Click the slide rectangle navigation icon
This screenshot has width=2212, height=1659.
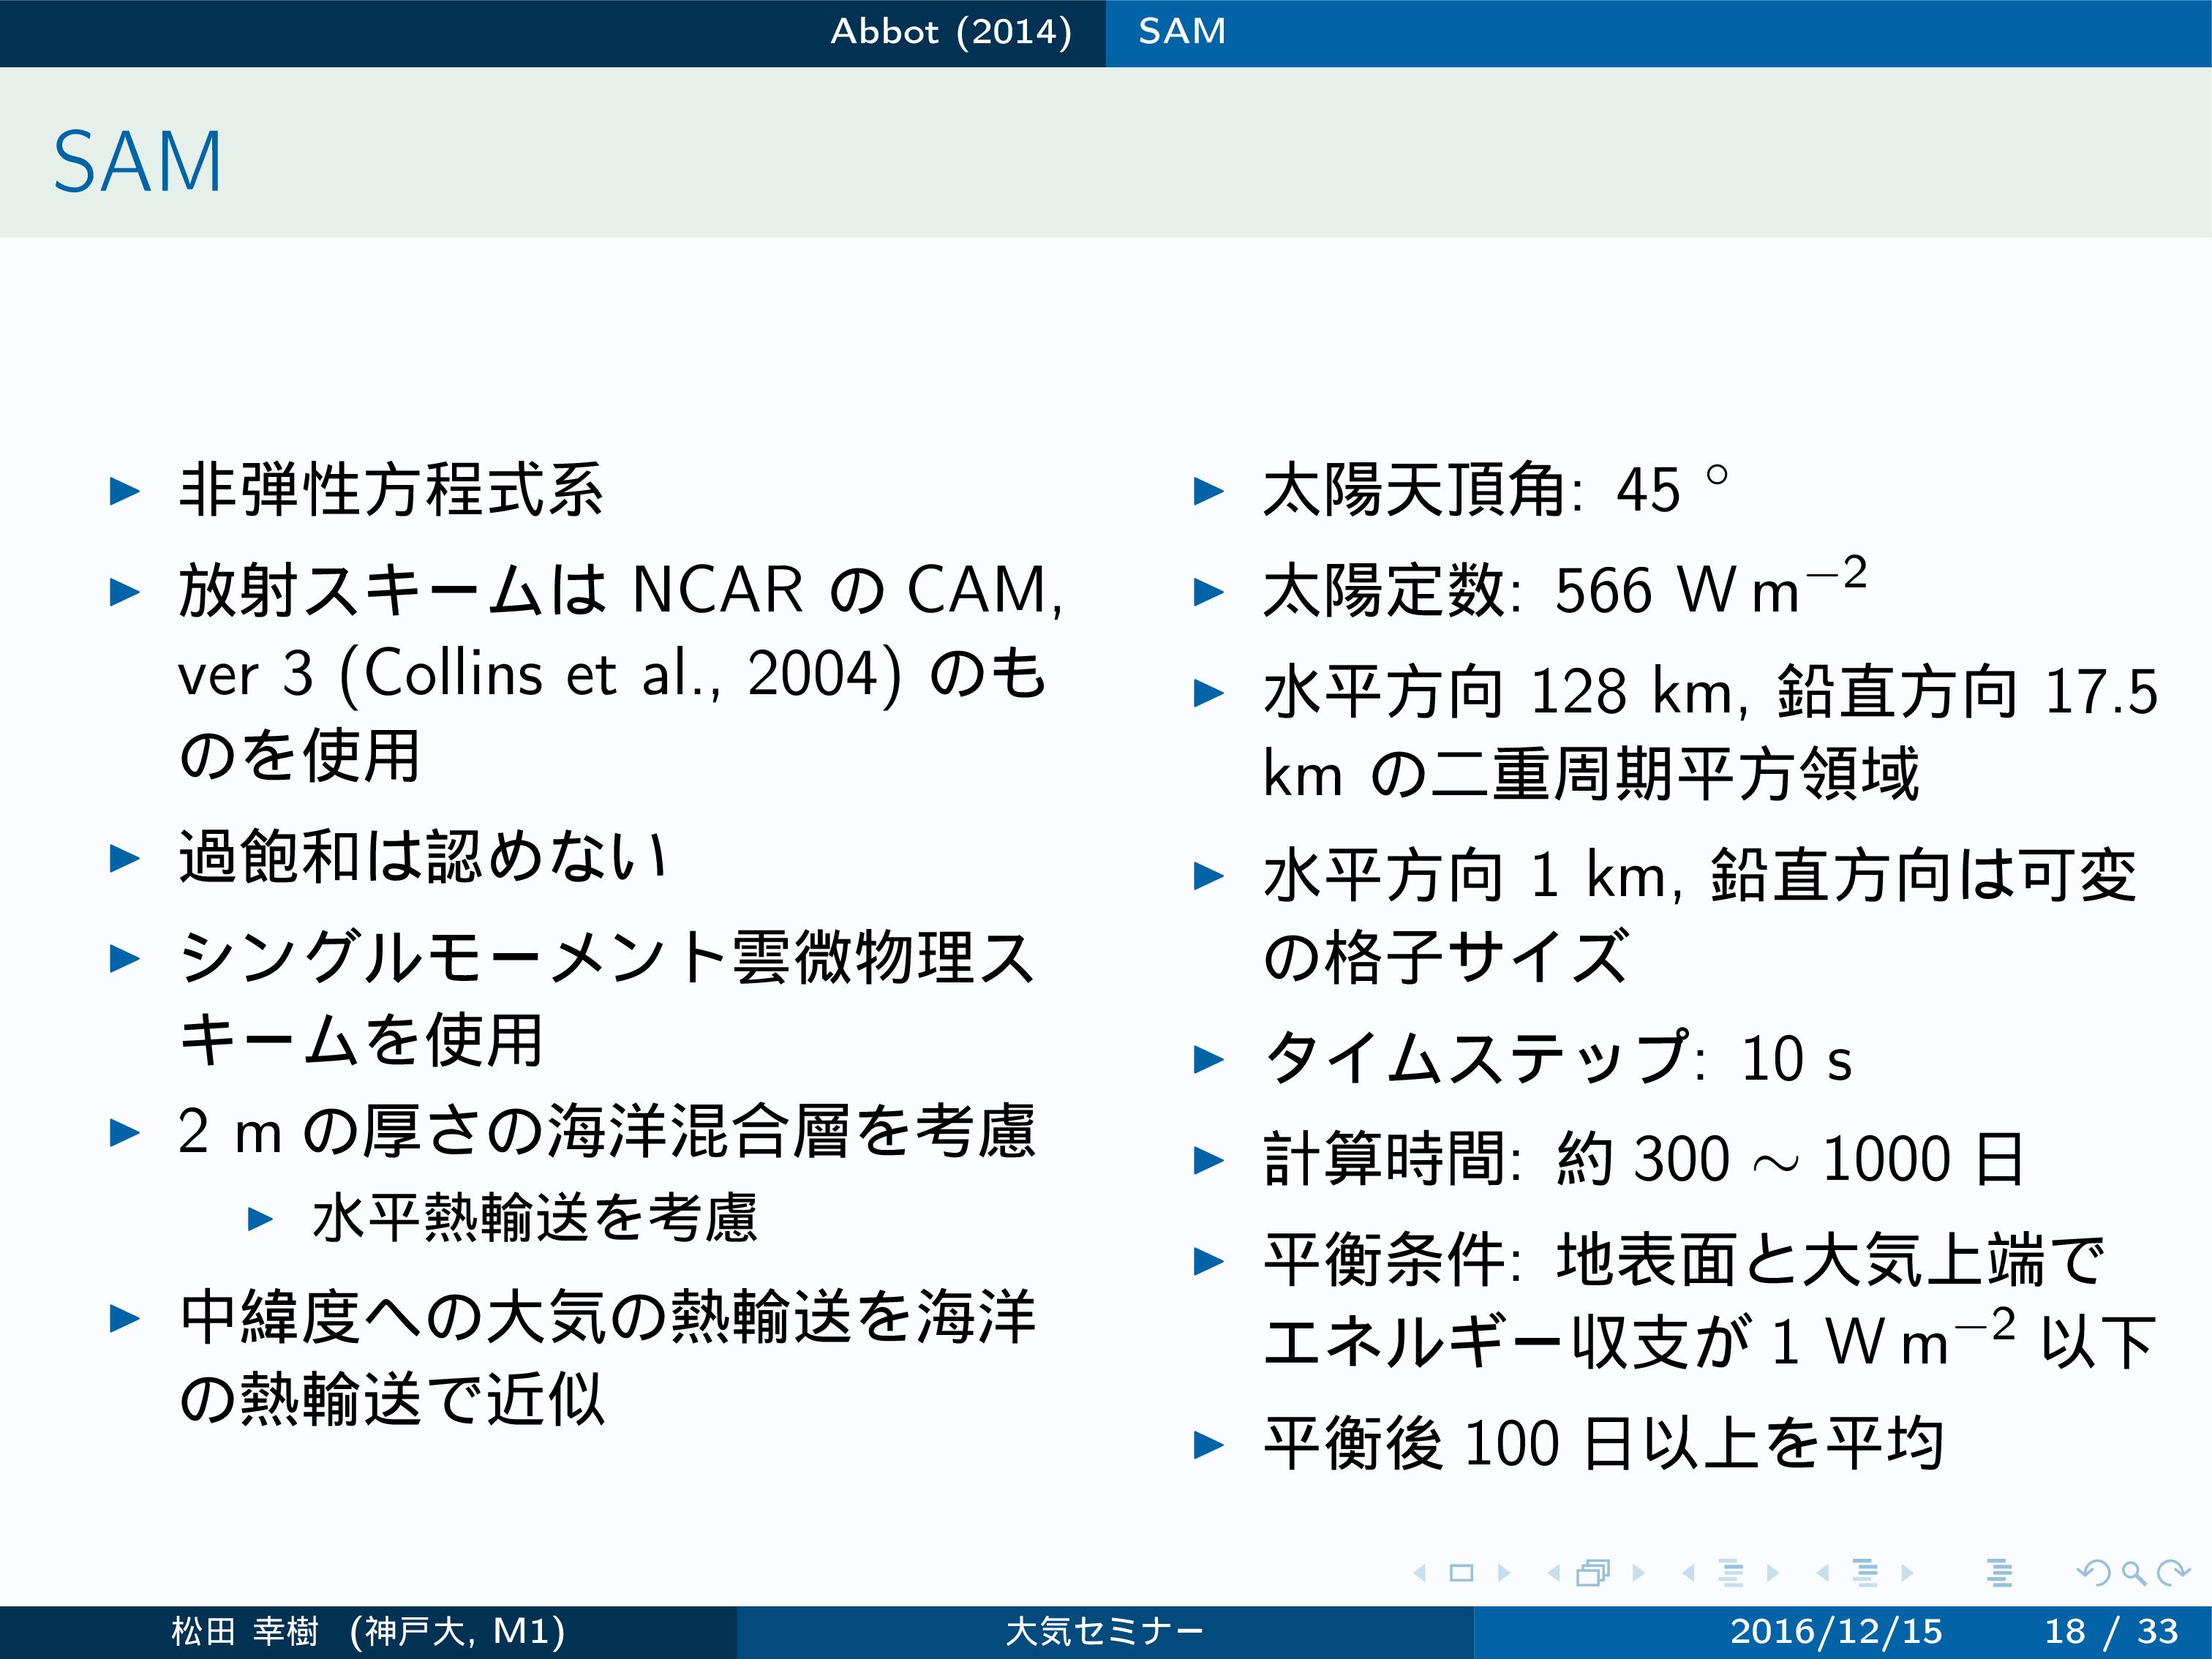click(1461, 1573)
